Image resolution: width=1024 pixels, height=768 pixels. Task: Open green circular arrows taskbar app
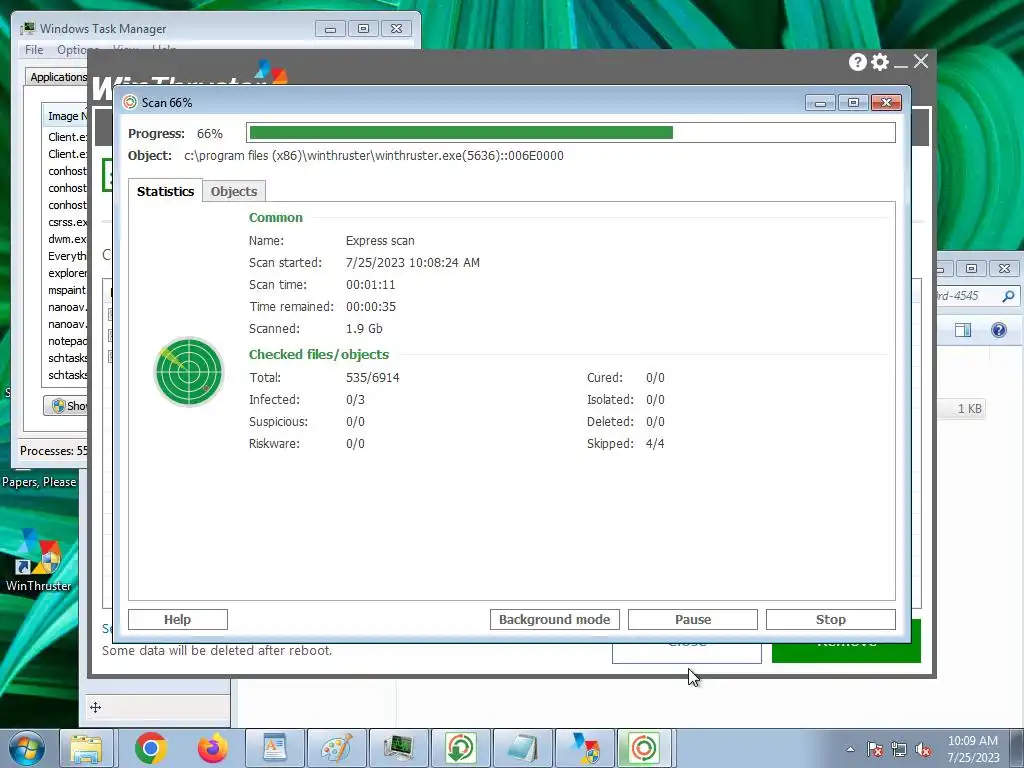pyautogui.click(x=460, y=748)
